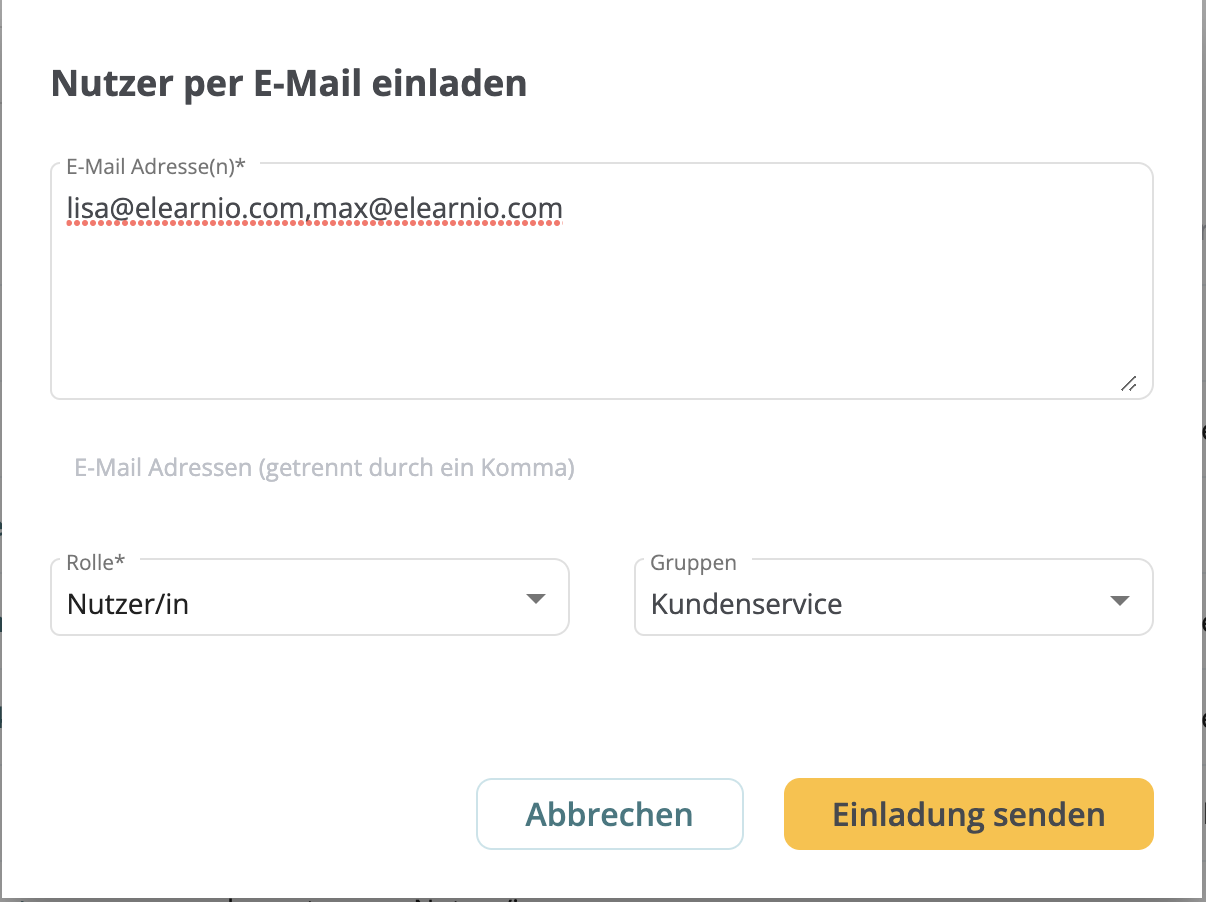This screenshot has width=1206, height=902.
Task: Click the Gruppen field label
Action: coord(693,563)
